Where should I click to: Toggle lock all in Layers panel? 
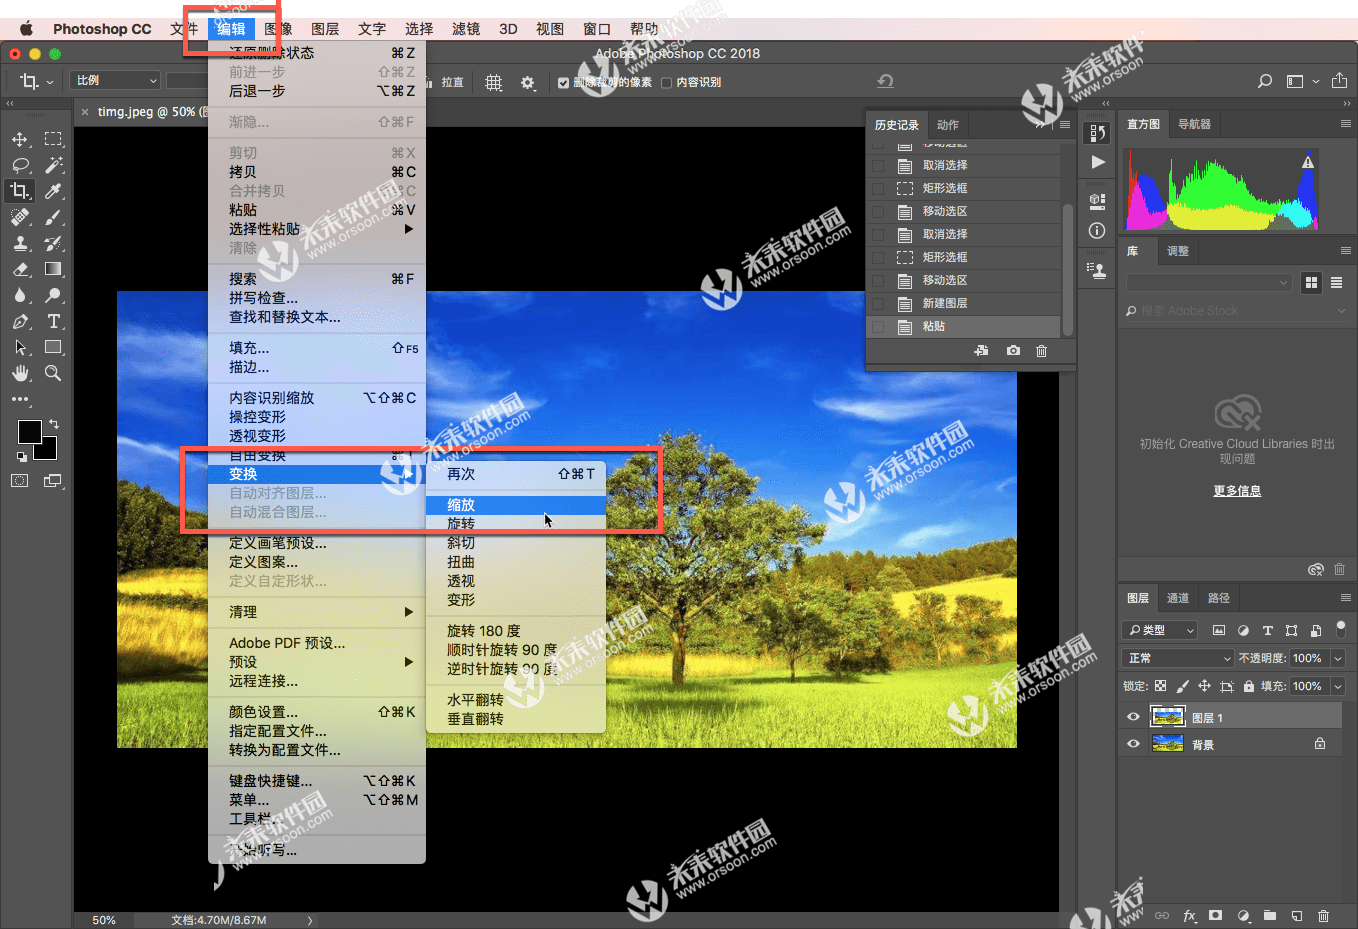(1248, 686)
